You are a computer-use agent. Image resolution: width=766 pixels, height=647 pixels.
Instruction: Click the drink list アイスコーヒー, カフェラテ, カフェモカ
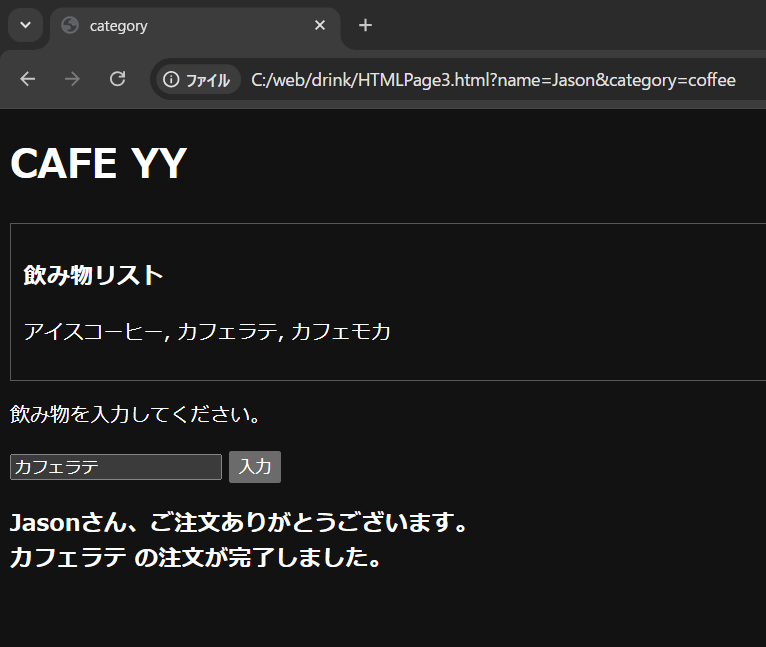tap(207, 331)
